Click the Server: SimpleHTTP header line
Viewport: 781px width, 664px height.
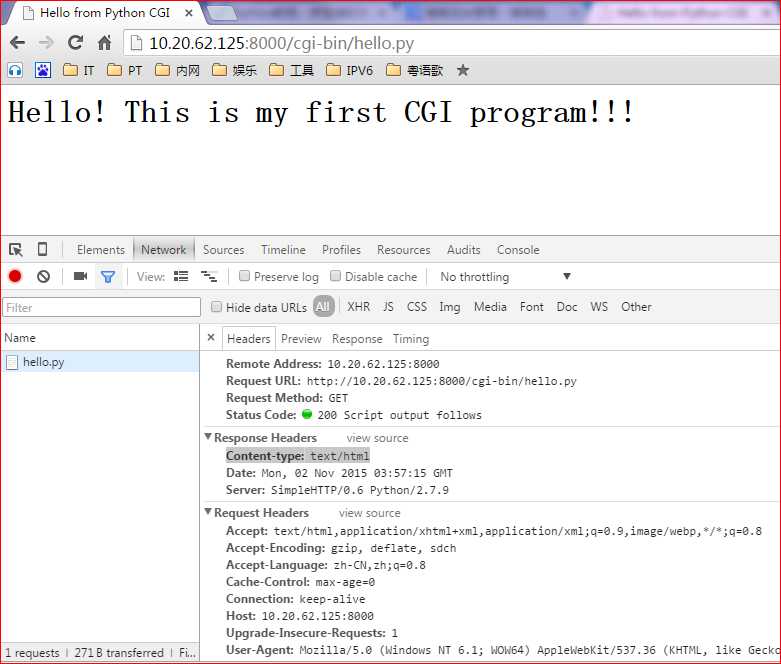(337, 490)
